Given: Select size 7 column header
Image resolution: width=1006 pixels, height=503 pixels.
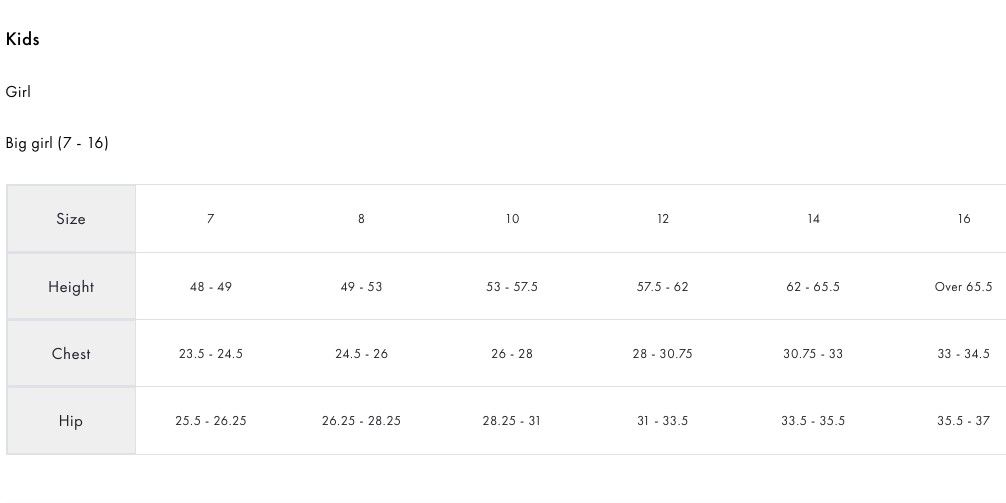Looking at the screenshot, I should pos(210,219).
